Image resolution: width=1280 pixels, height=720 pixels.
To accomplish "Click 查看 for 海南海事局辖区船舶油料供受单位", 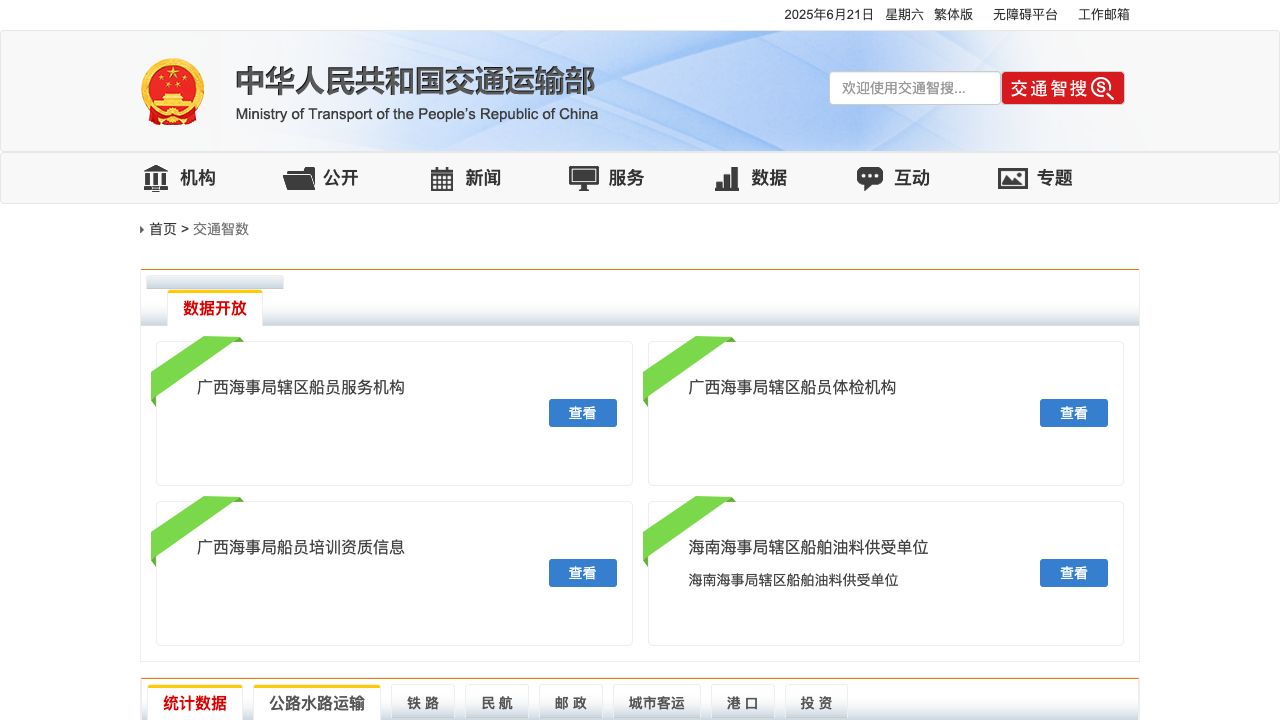I will click(1074, 573).
